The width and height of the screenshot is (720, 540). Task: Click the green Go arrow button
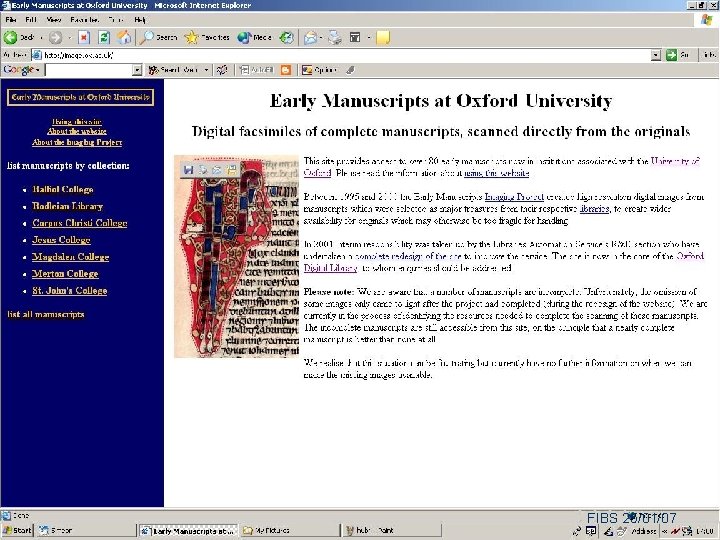(x=671, y=55)
